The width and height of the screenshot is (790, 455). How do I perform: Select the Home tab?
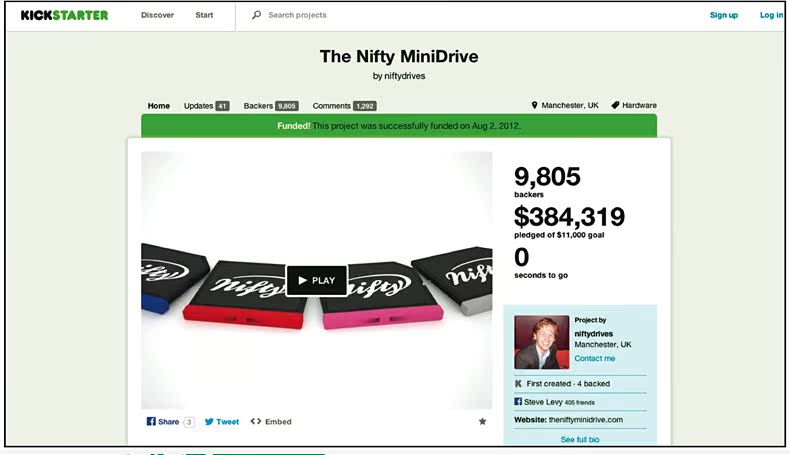(x=159, y=106)
